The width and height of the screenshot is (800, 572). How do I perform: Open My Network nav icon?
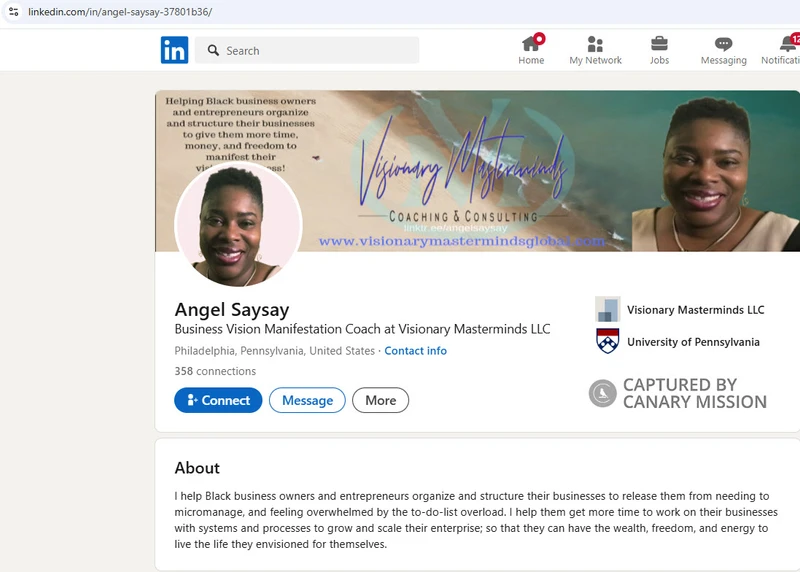tap(595, 44)
